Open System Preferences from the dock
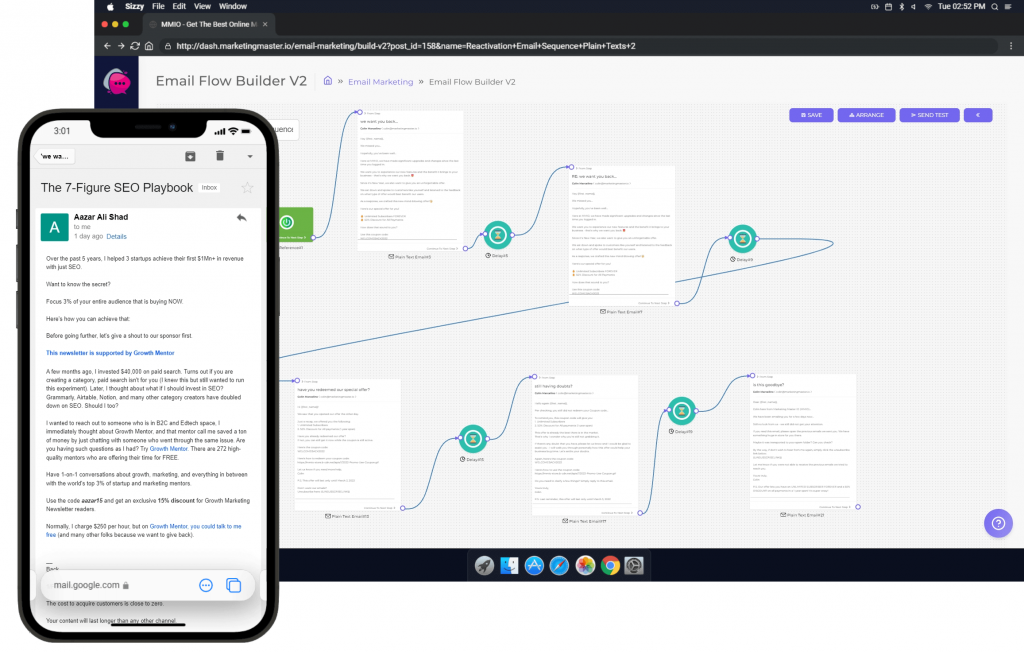1024x652 pixels. (x=634, y=565)
